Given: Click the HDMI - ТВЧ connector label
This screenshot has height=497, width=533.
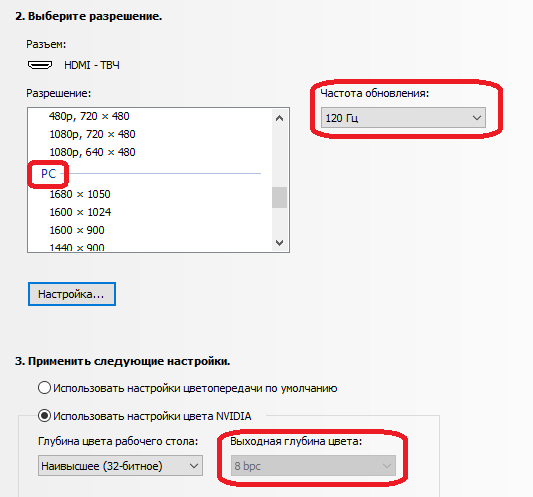Looking at the screenshot, I should [x=92, y=65].
